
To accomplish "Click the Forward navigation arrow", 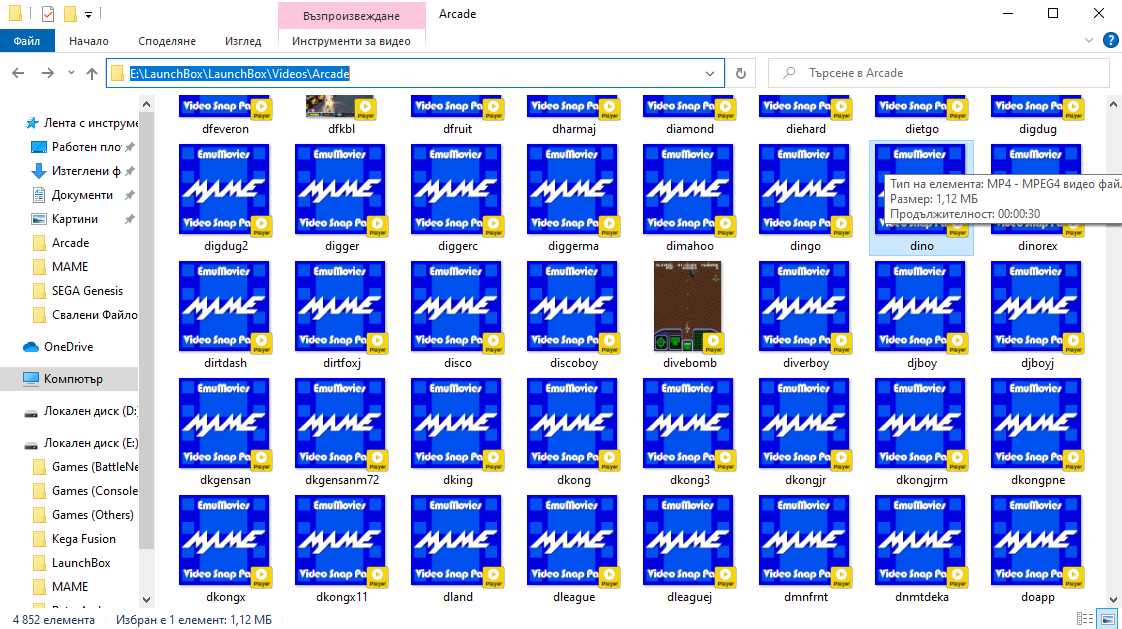I will (x=47, y=73).
